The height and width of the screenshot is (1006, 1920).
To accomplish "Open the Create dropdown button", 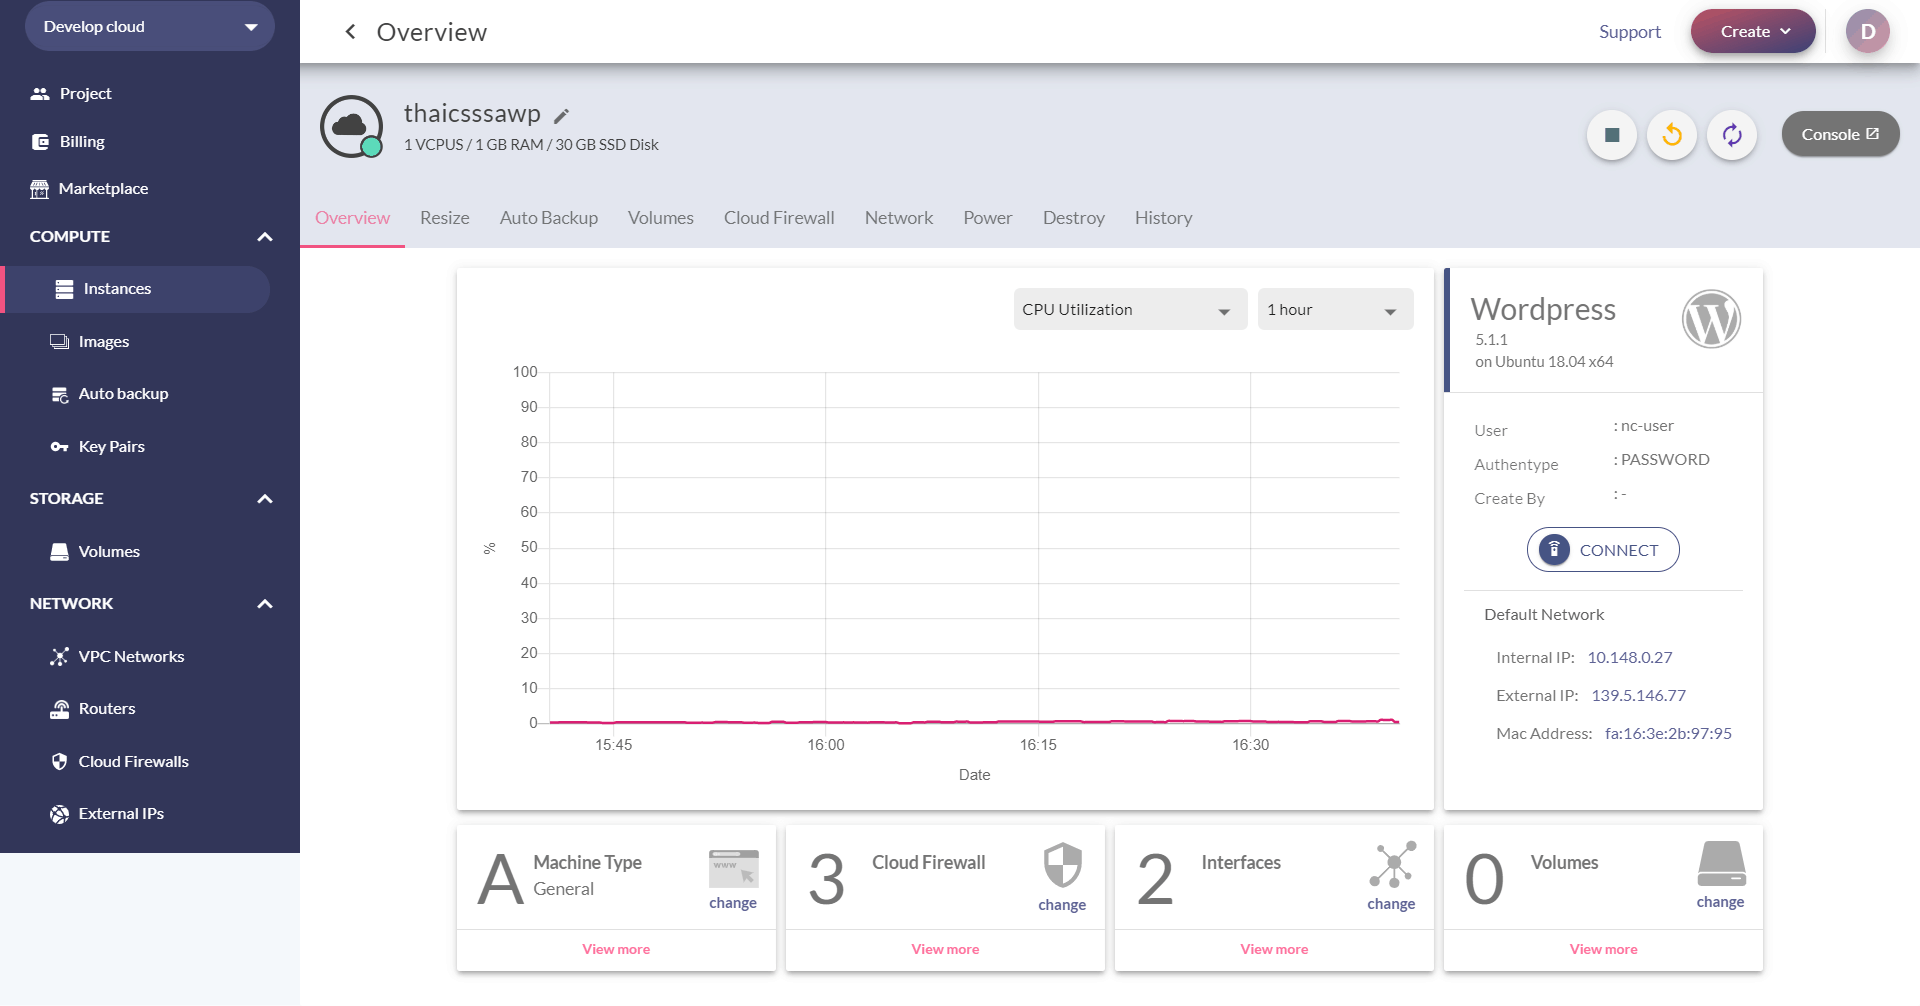I will (1753, 32).
